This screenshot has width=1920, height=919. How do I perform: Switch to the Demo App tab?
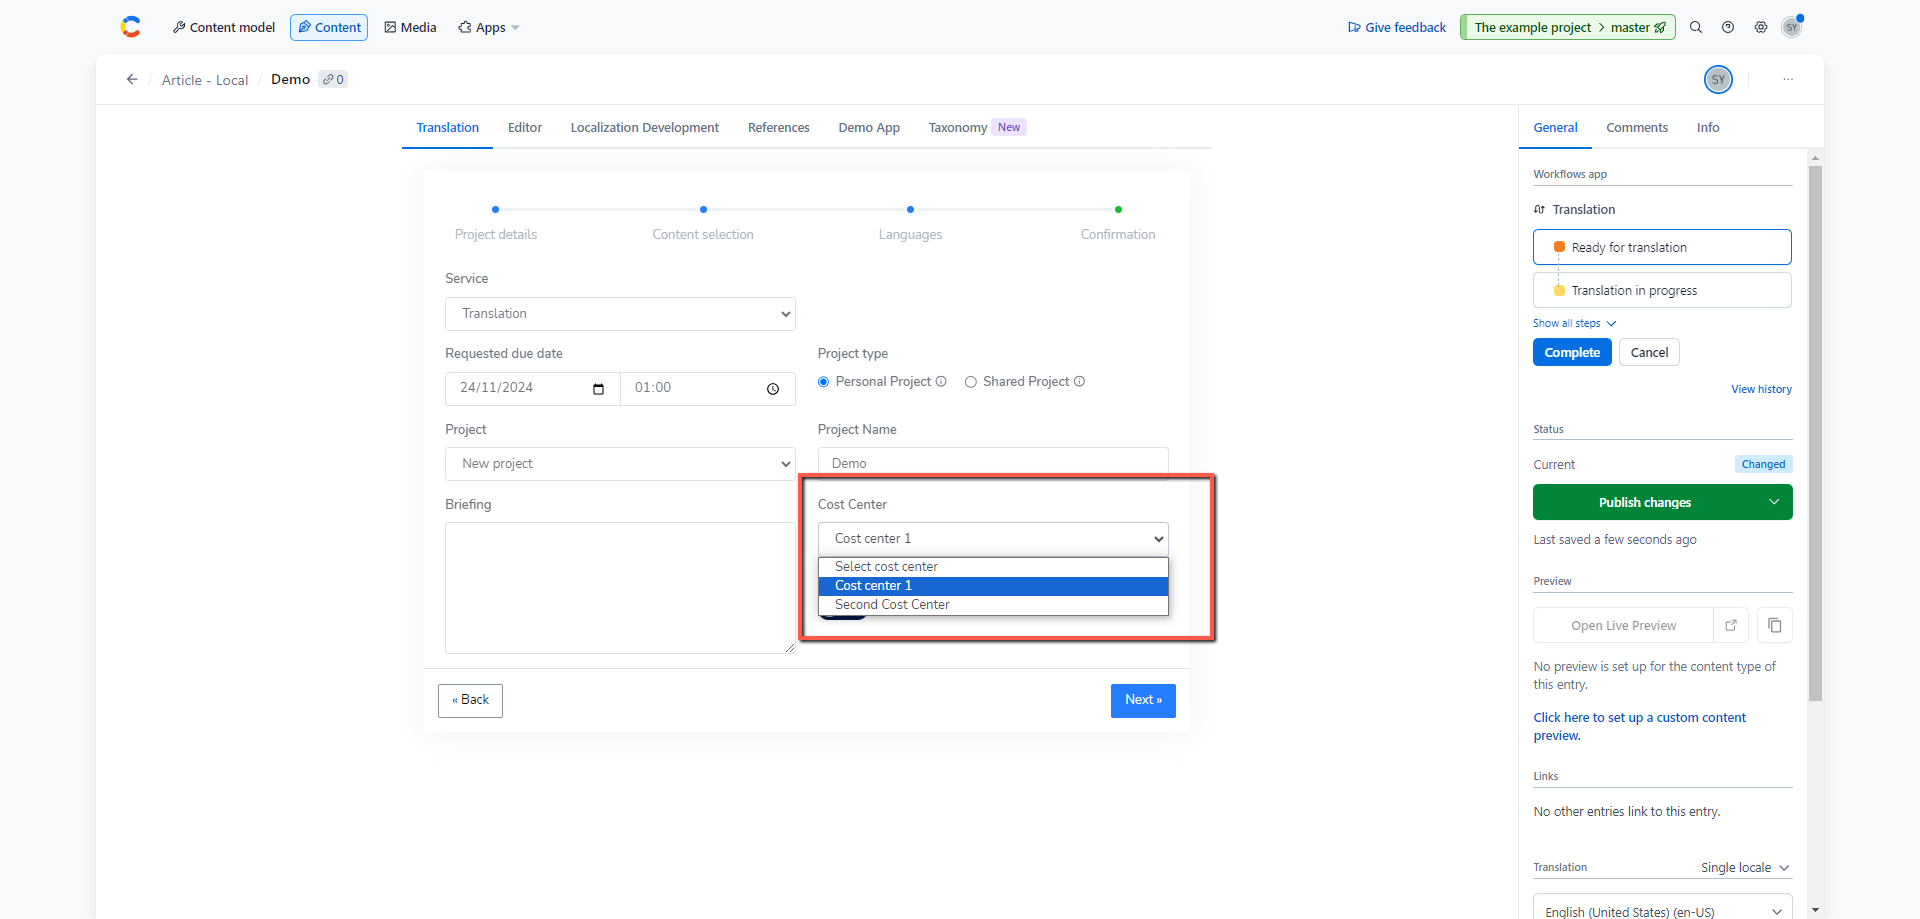[869, 127]
